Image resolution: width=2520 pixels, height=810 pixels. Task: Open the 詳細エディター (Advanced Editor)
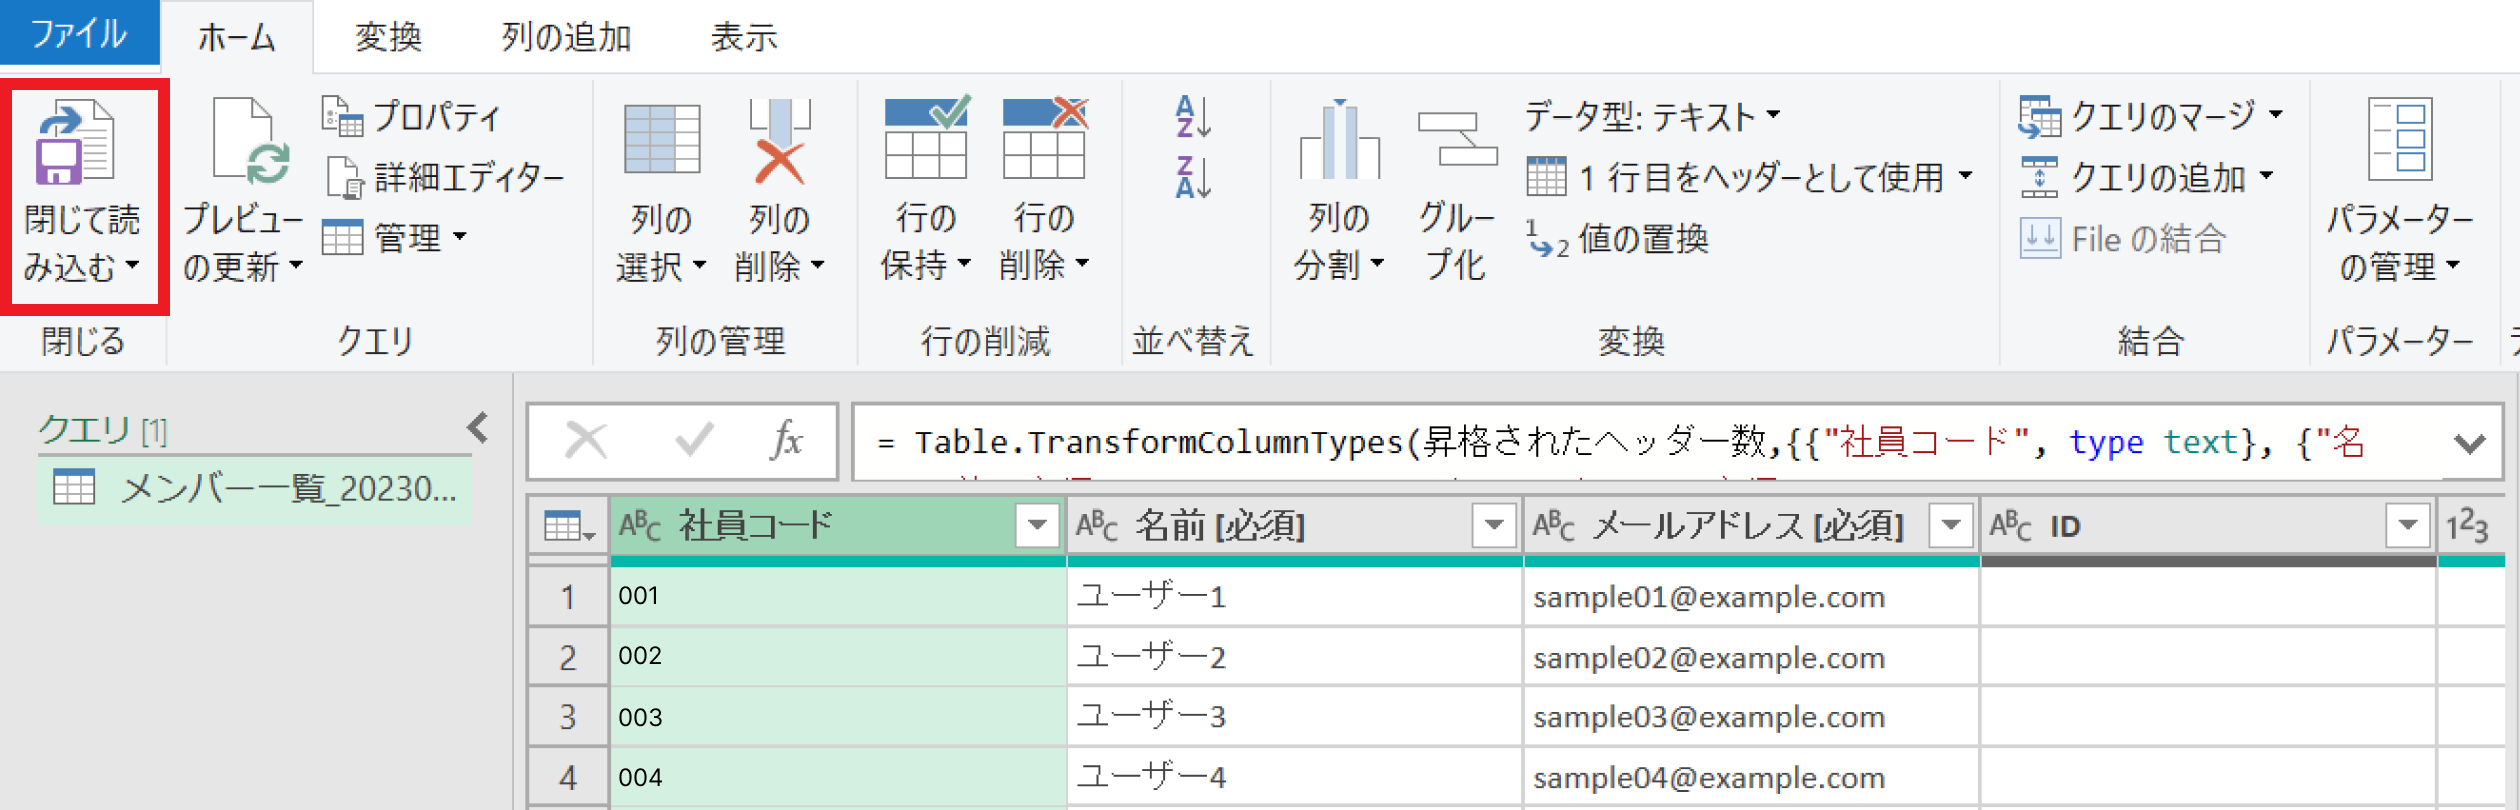click(x=445, y=178)
